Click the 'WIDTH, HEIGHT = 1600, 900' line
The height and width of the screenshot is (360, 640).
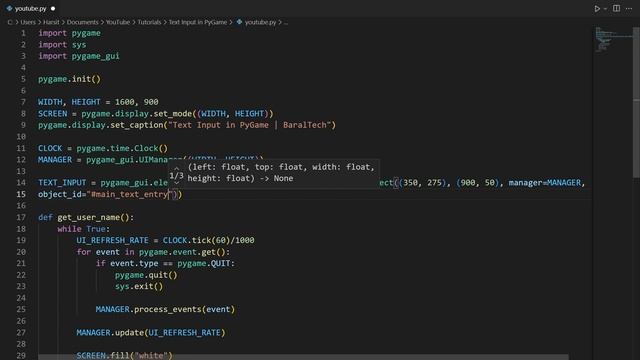coord(98,102)
